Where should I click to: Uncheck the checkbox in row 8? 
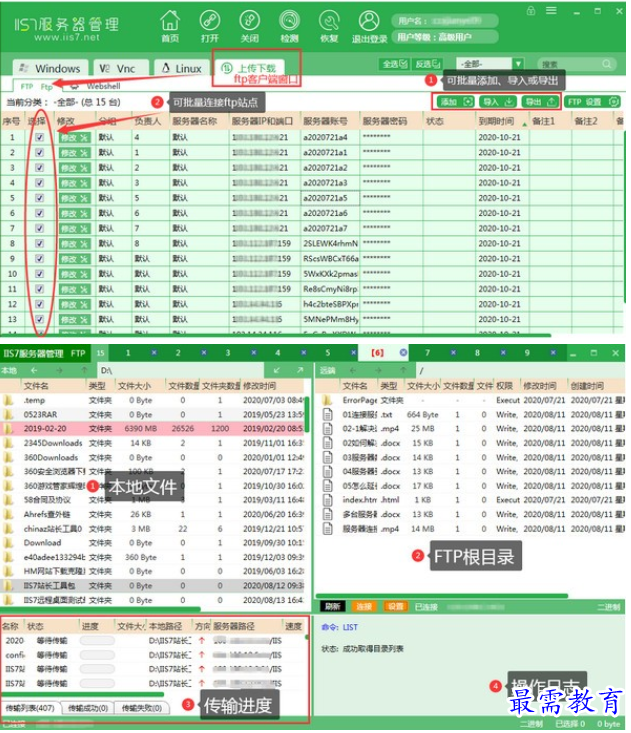(40, 244)
